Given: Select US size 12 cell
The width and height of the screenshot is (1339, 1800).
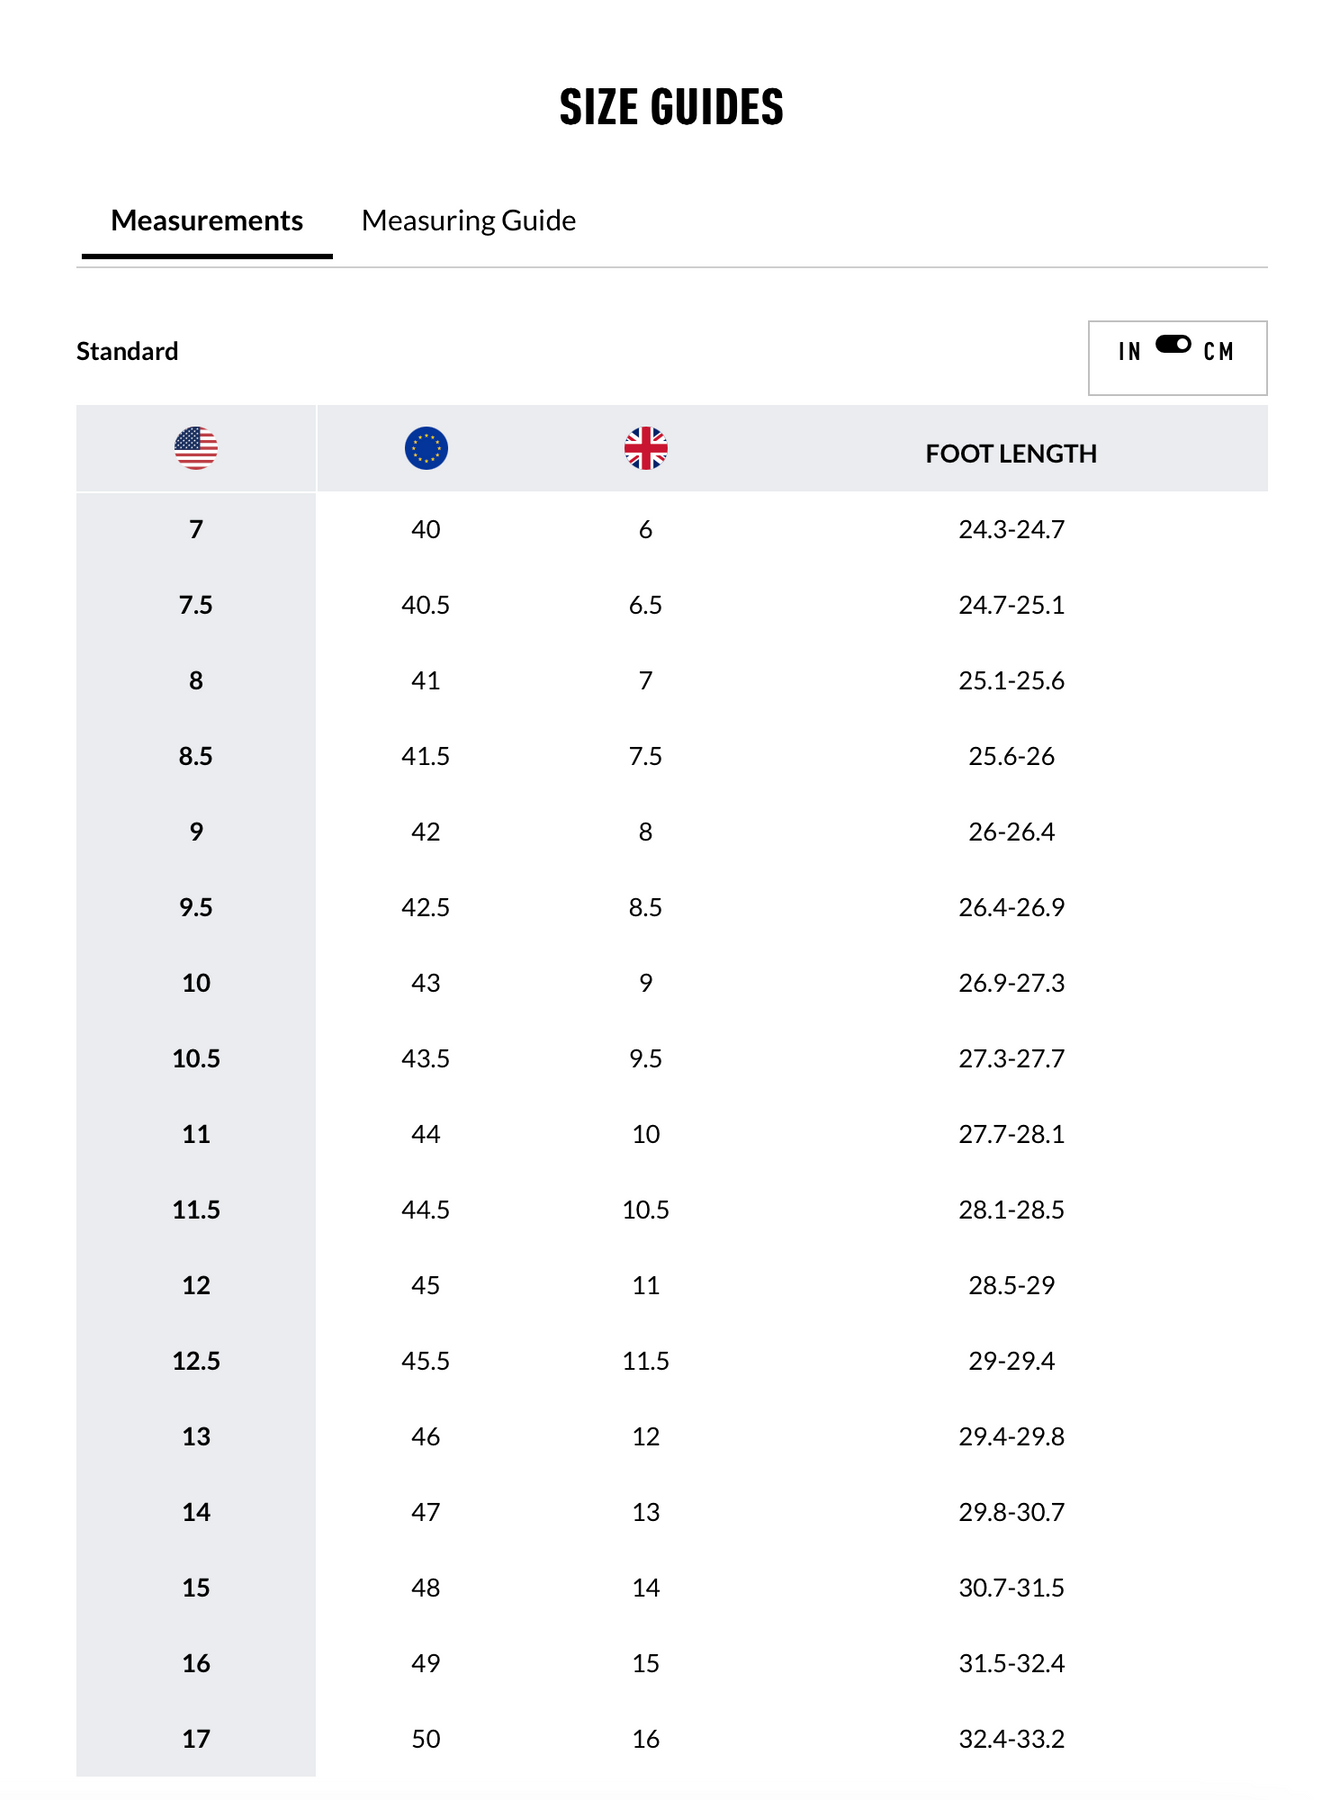Looking at the screenshot, I should 196,1285.
